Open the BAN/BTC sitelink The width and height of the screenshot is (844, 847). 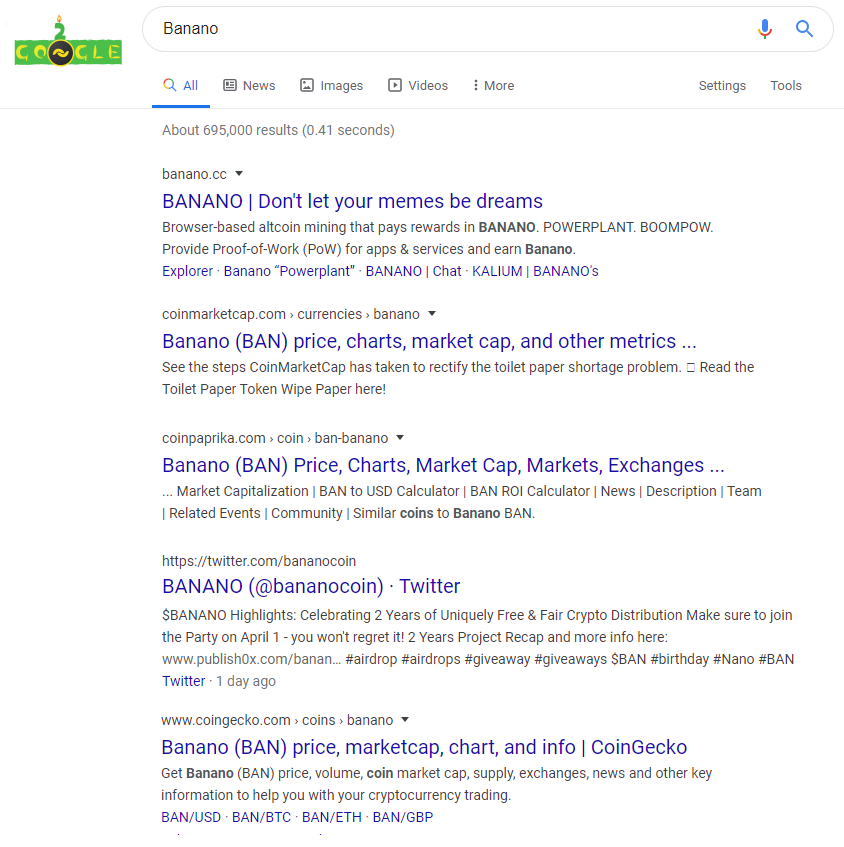261,817
